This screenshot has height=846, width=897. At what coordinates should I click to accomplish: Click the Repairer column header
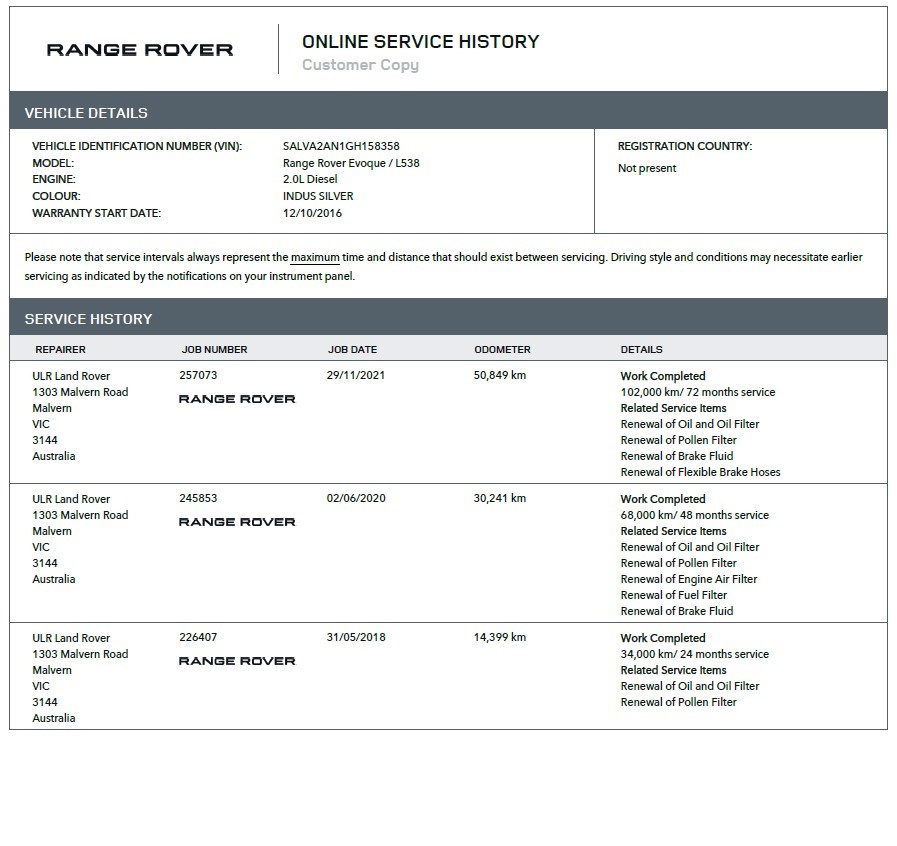point(60,350)
